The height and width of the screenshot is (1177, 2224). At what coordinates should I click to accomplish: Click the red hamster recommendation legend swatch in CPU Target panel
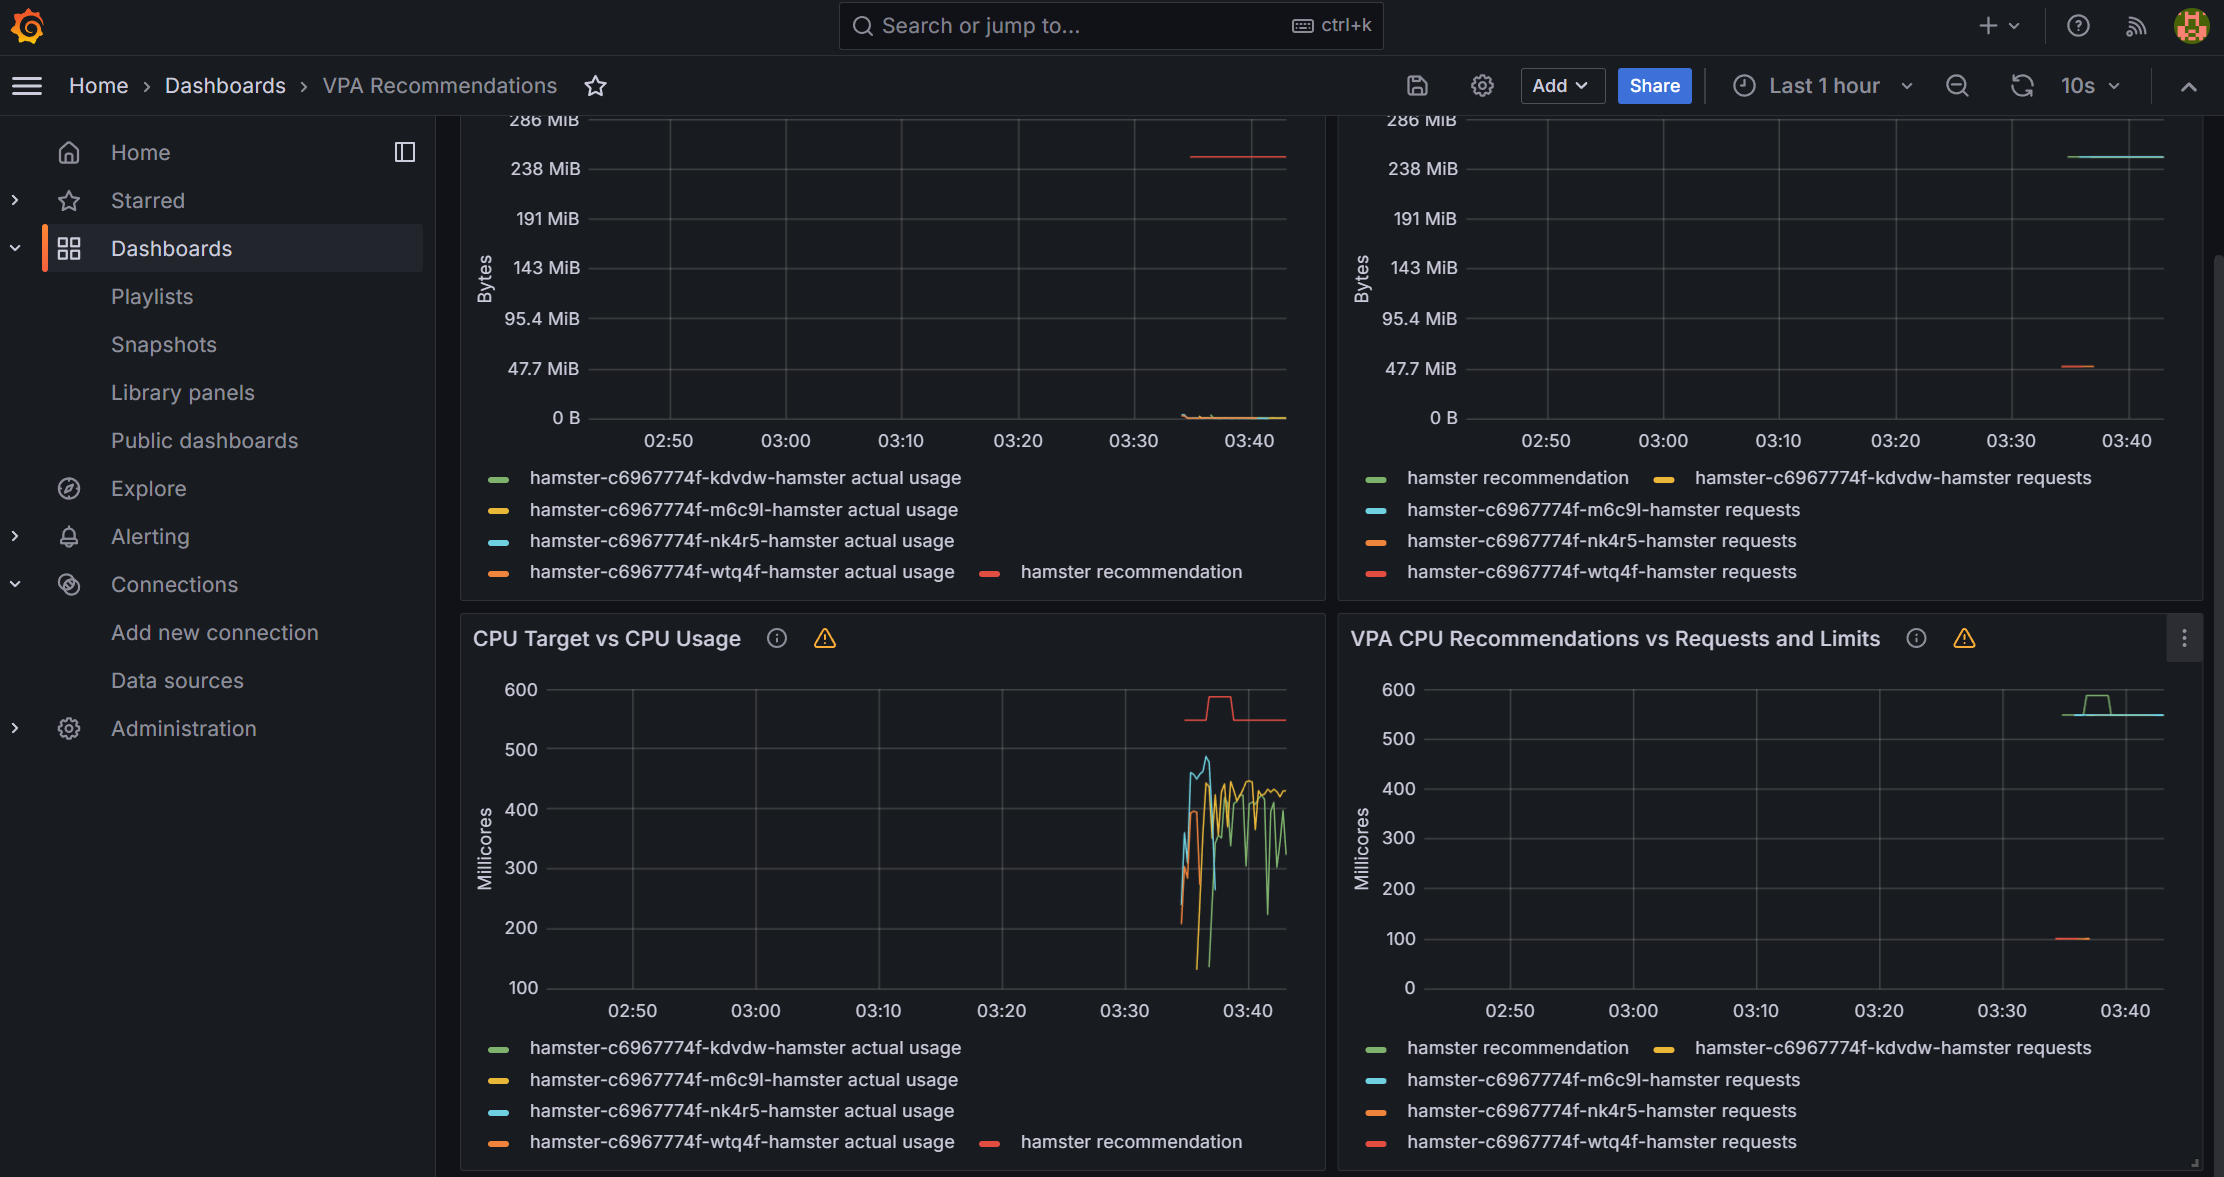[990, 1143]
